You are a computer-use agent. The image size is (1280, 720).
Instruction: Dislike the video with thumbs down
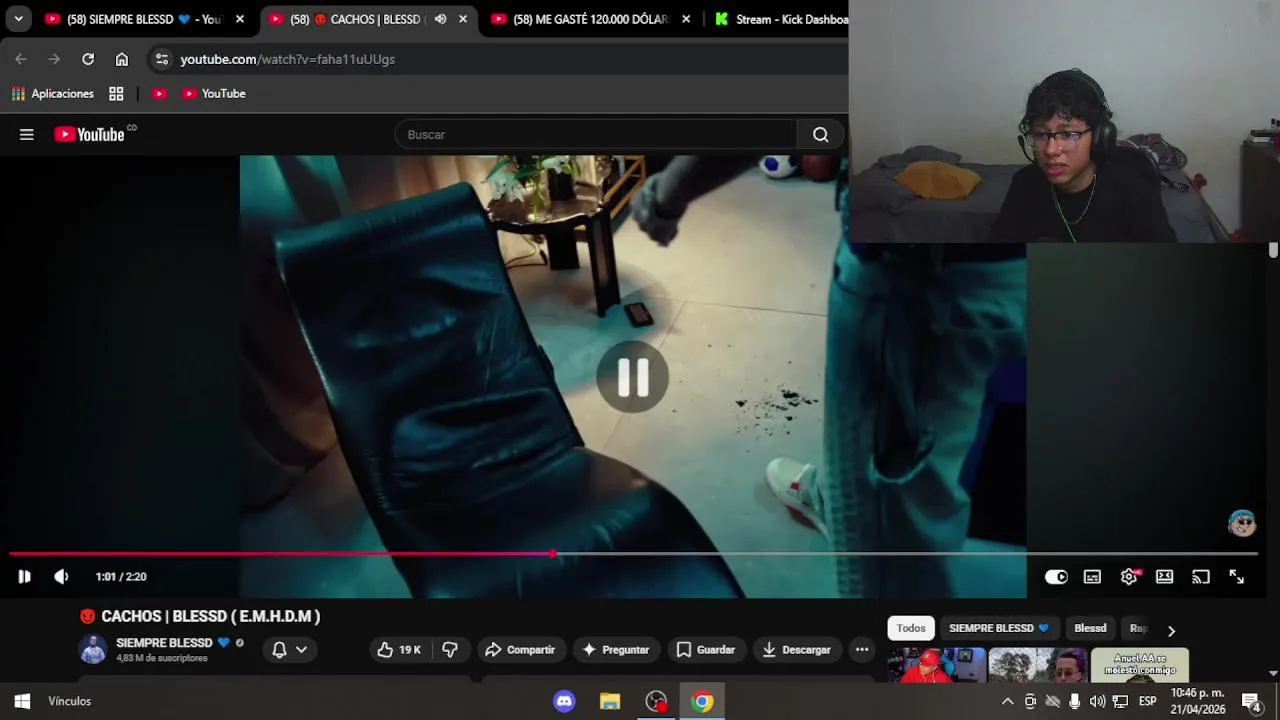coord(450,650)
